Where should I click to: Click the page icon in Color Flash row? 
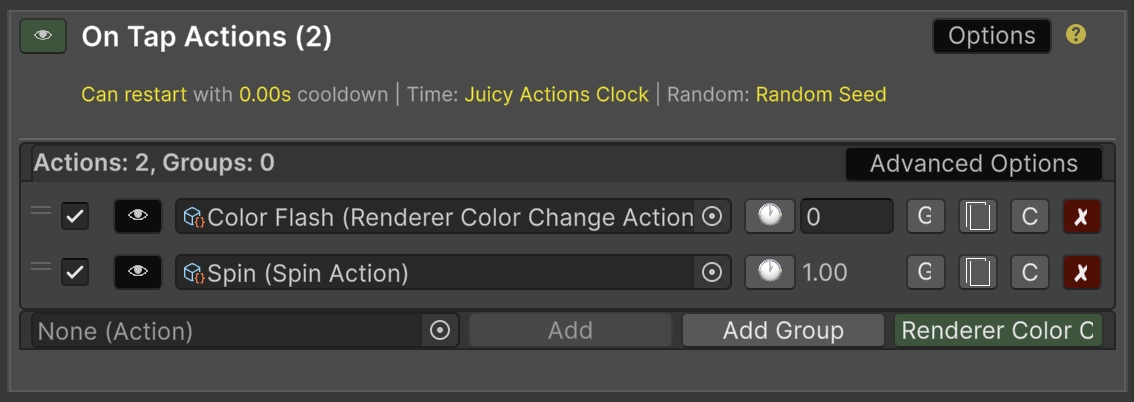tap(978, 216)
